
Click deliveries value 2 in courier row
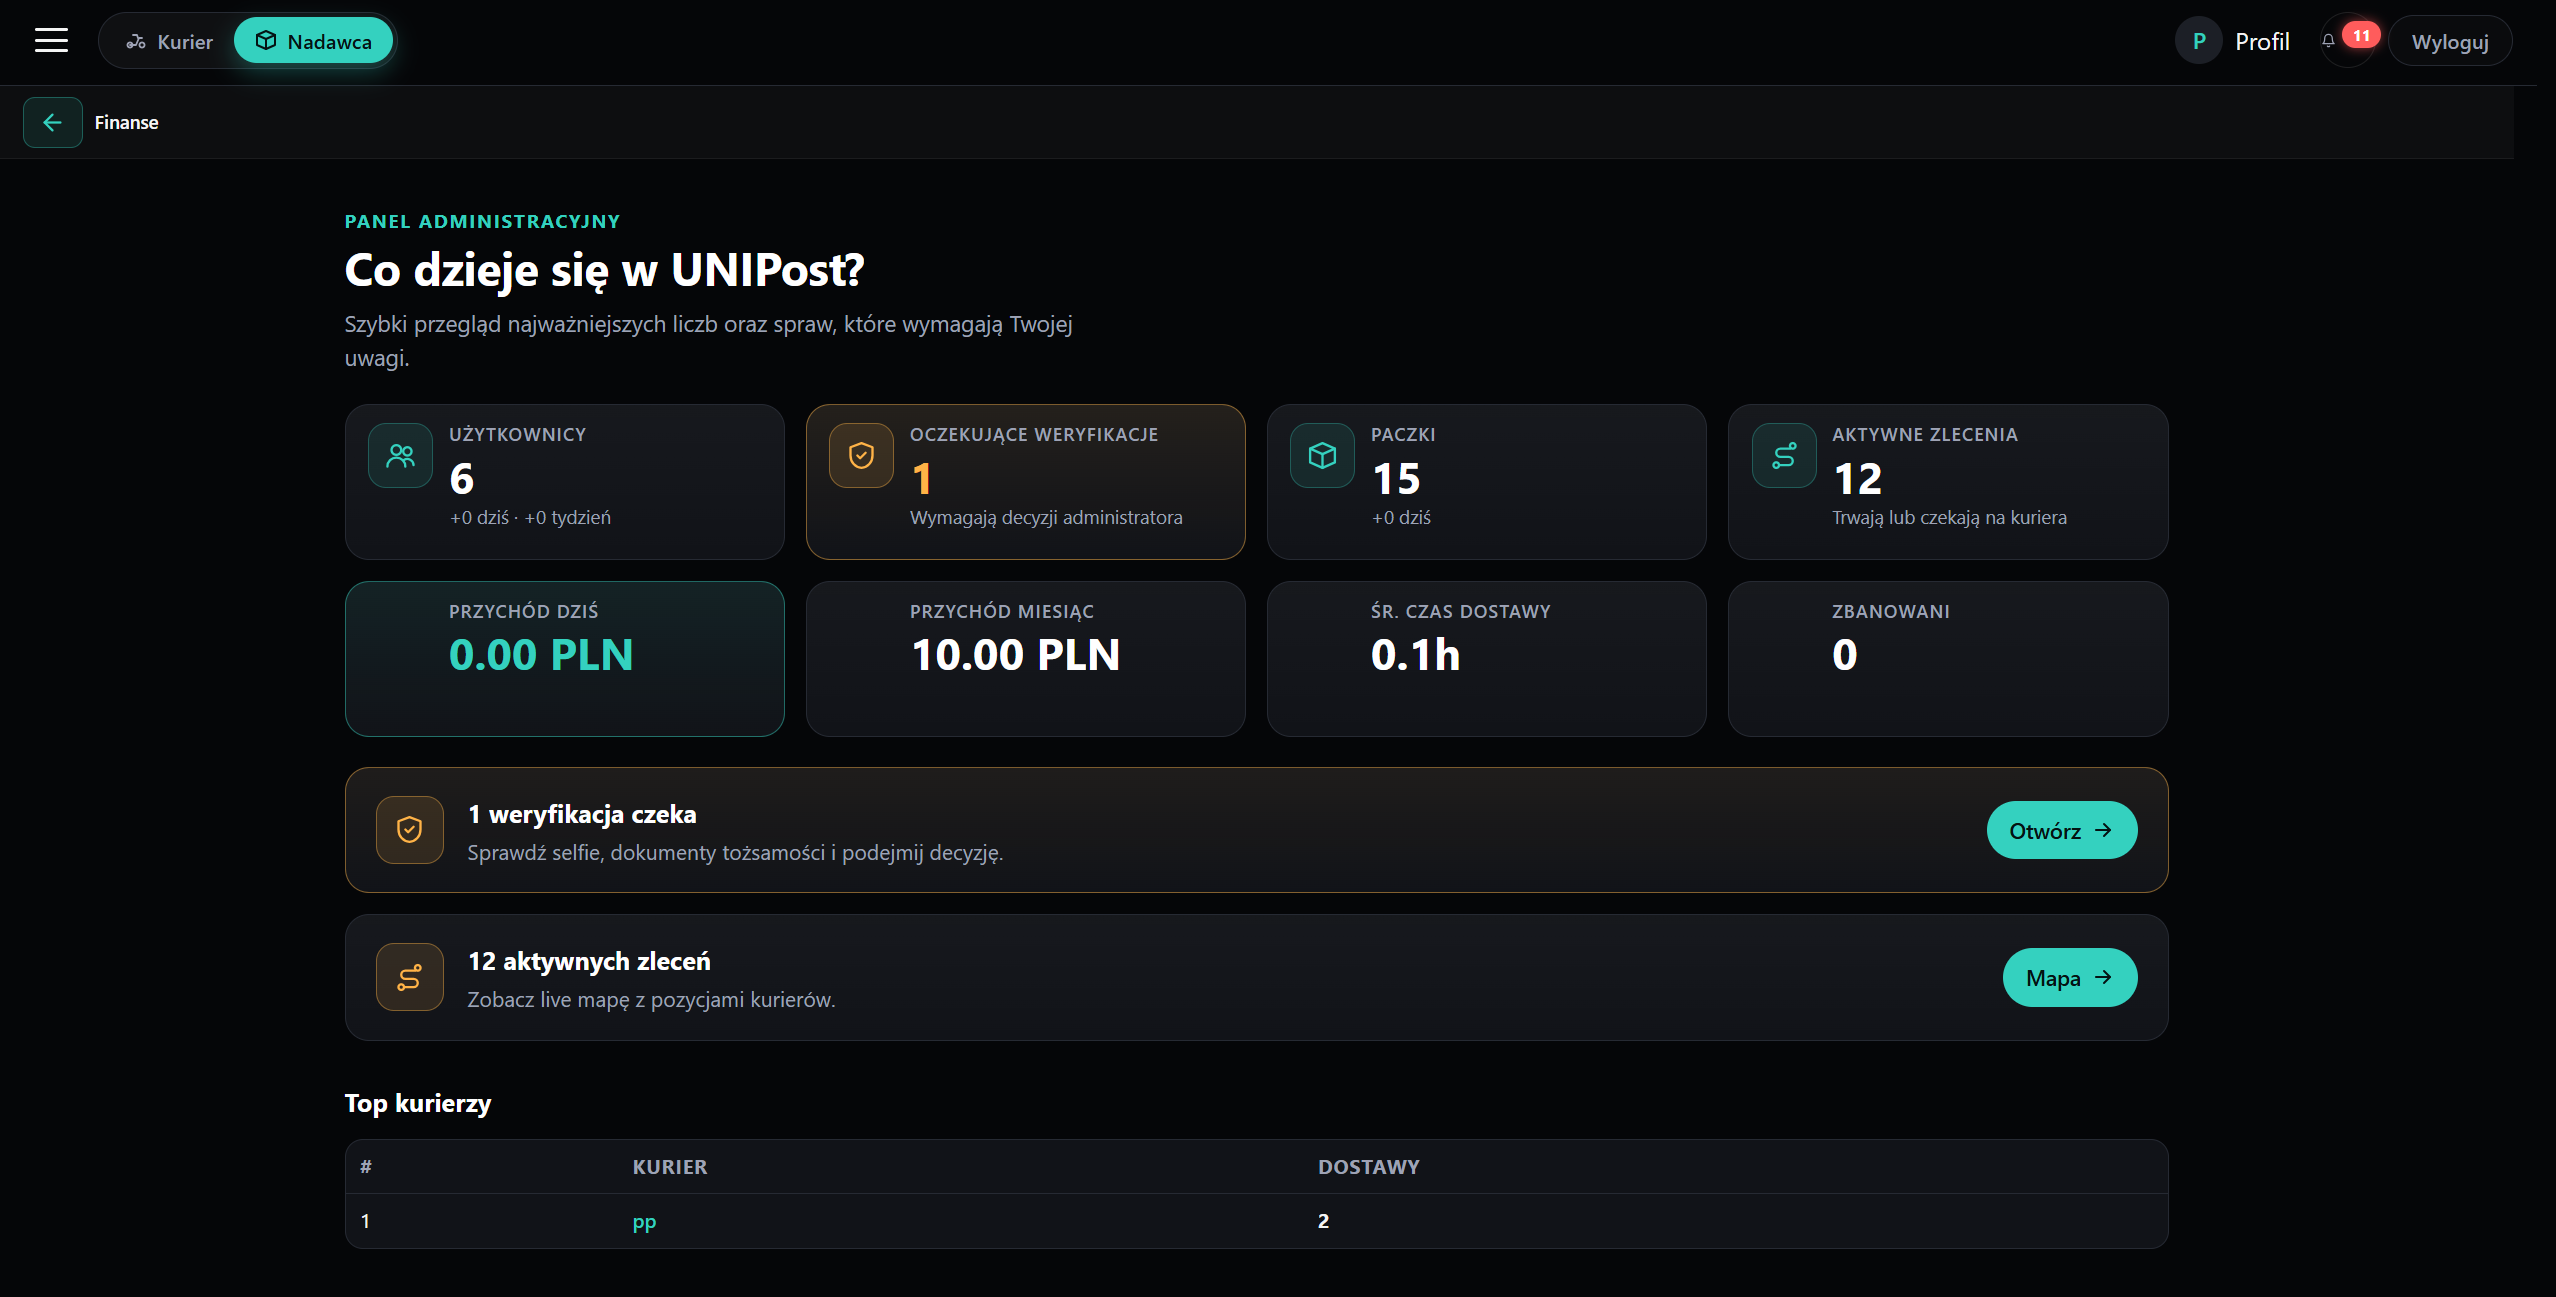[1323, 1221]
